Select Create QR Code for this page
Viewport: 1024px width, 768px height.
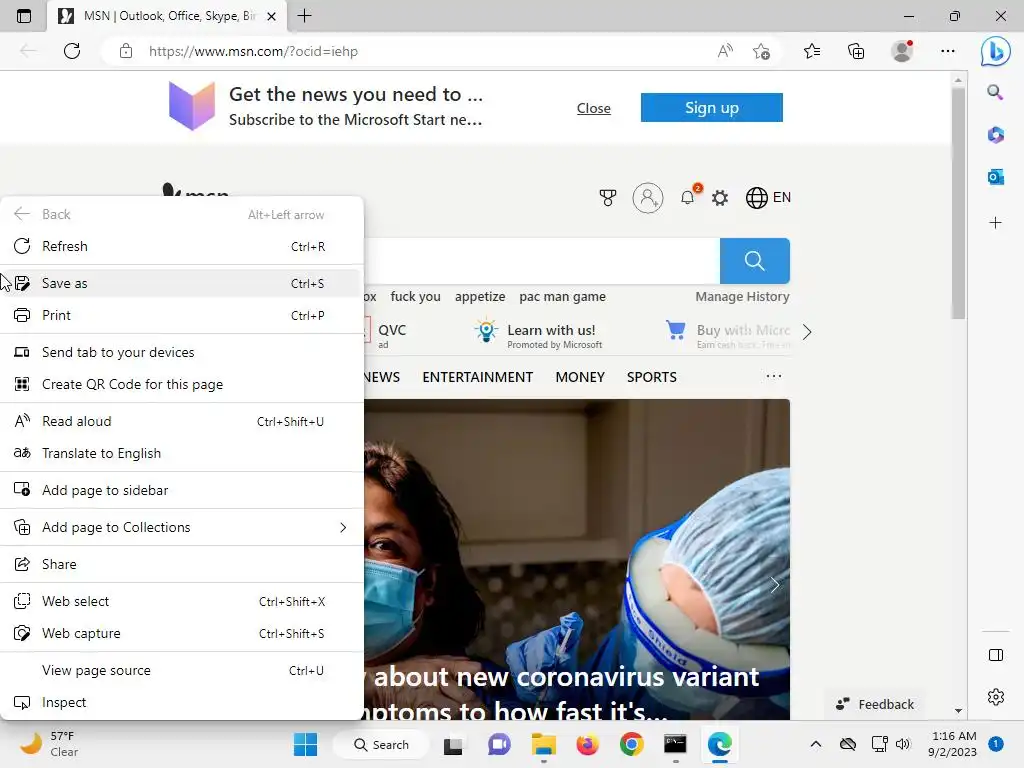182,385
